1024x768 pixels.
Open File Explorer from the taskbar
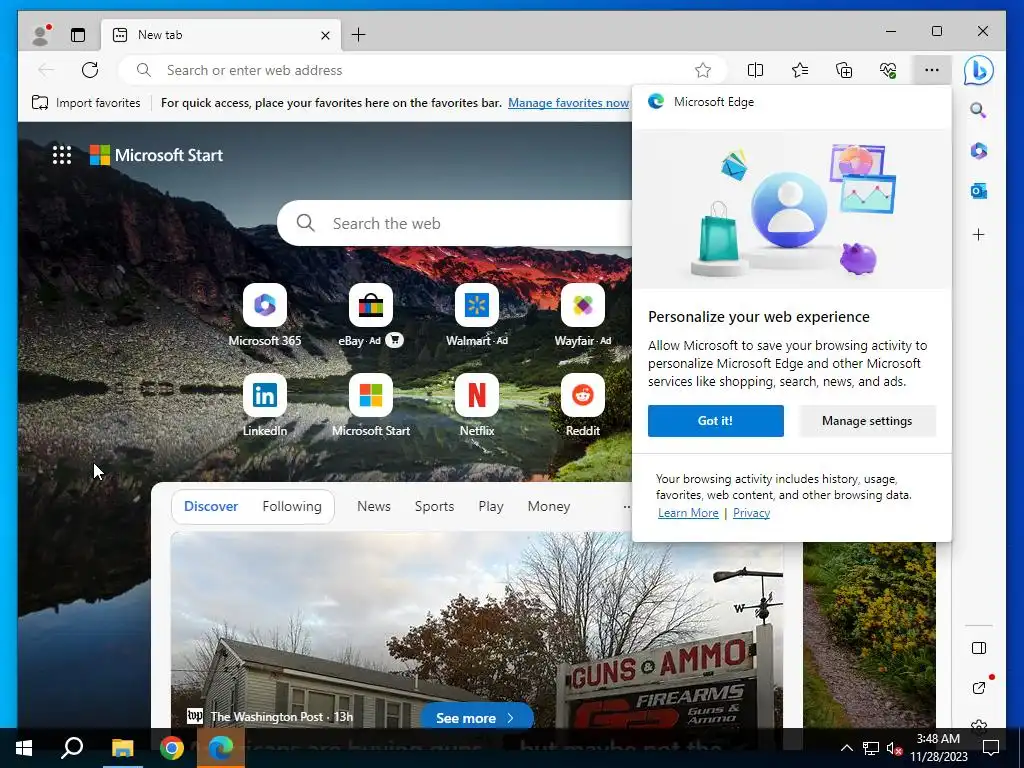click(x=122, y=748)
